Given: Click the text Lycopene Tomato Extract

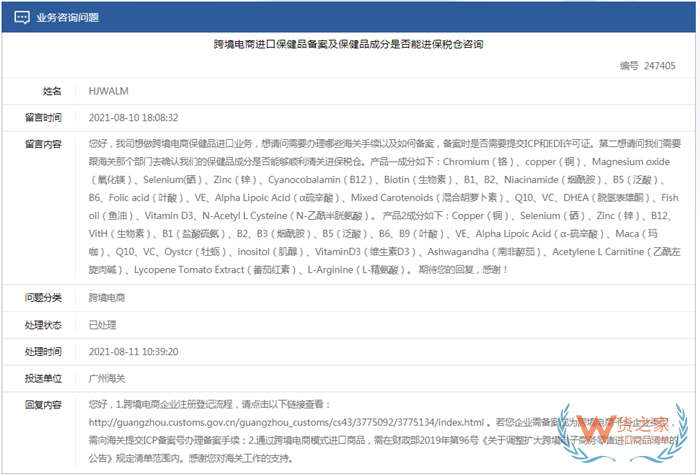Looking at the screenshot, I should coord(189,270).
